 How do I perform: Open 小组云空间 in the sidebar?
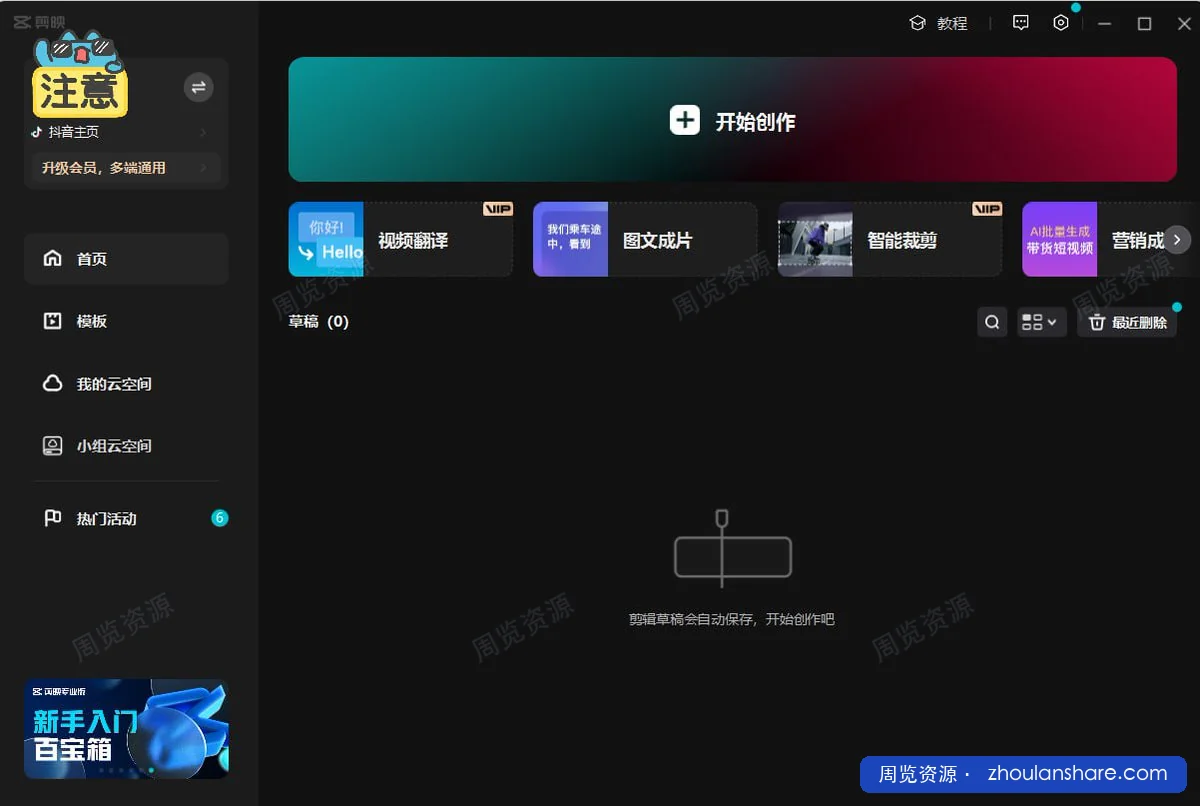126,446
